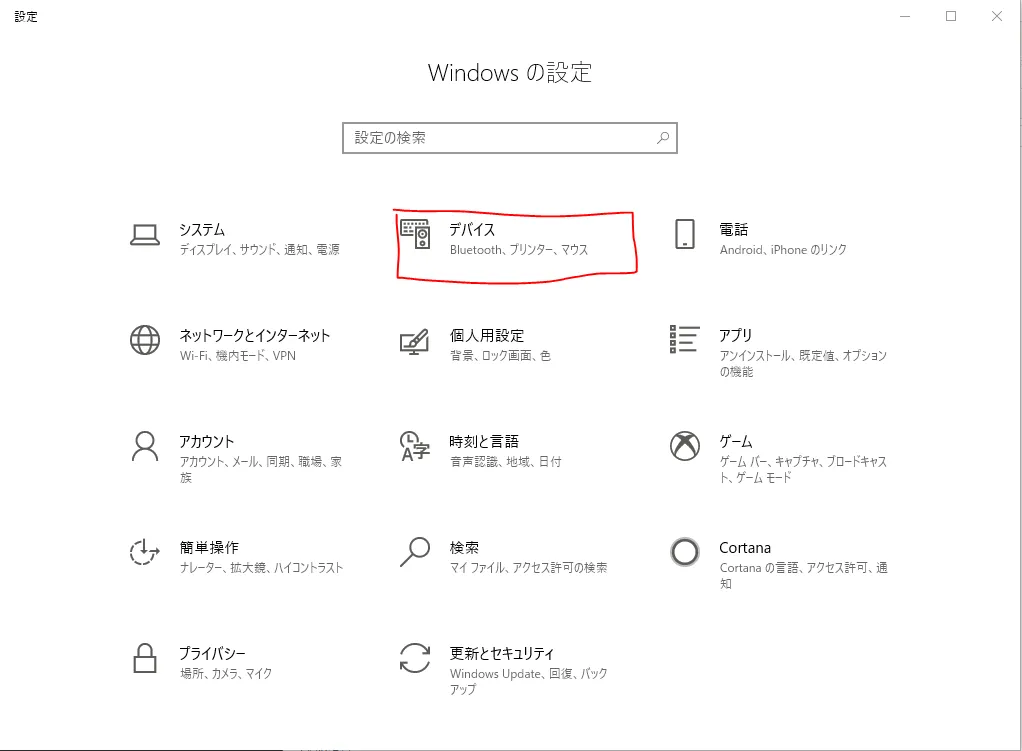1022x751 pixels.
Task: Click 'Cortana の言語、アクセス許可、通知' description
Action: tap(804, 575)
